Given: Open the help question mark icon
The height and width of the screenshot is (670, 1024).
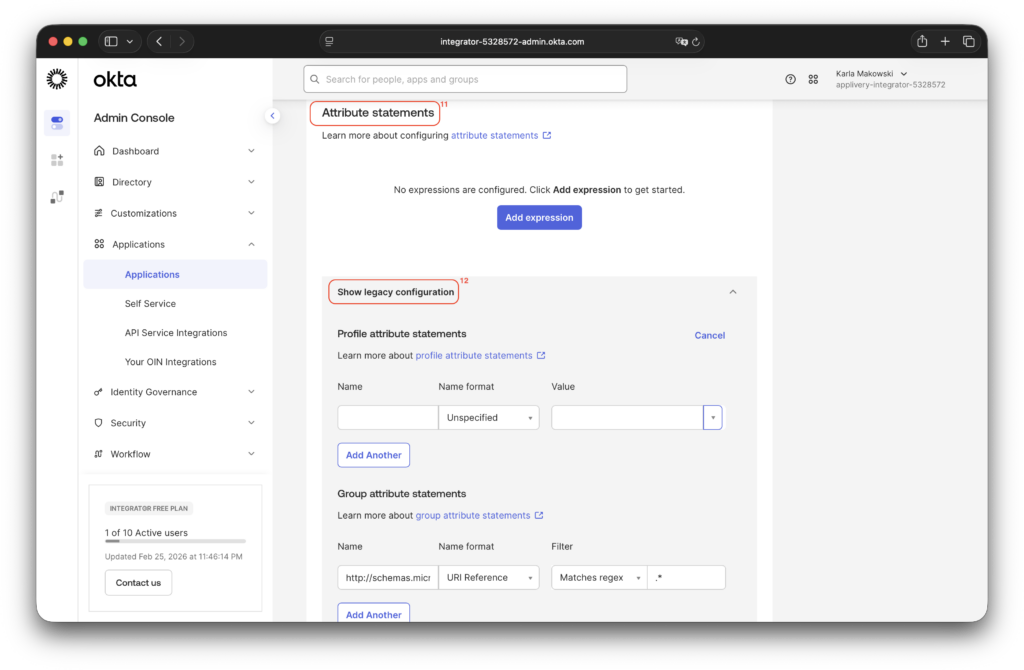Looking at the screenshot, I should tap(790, 79).
